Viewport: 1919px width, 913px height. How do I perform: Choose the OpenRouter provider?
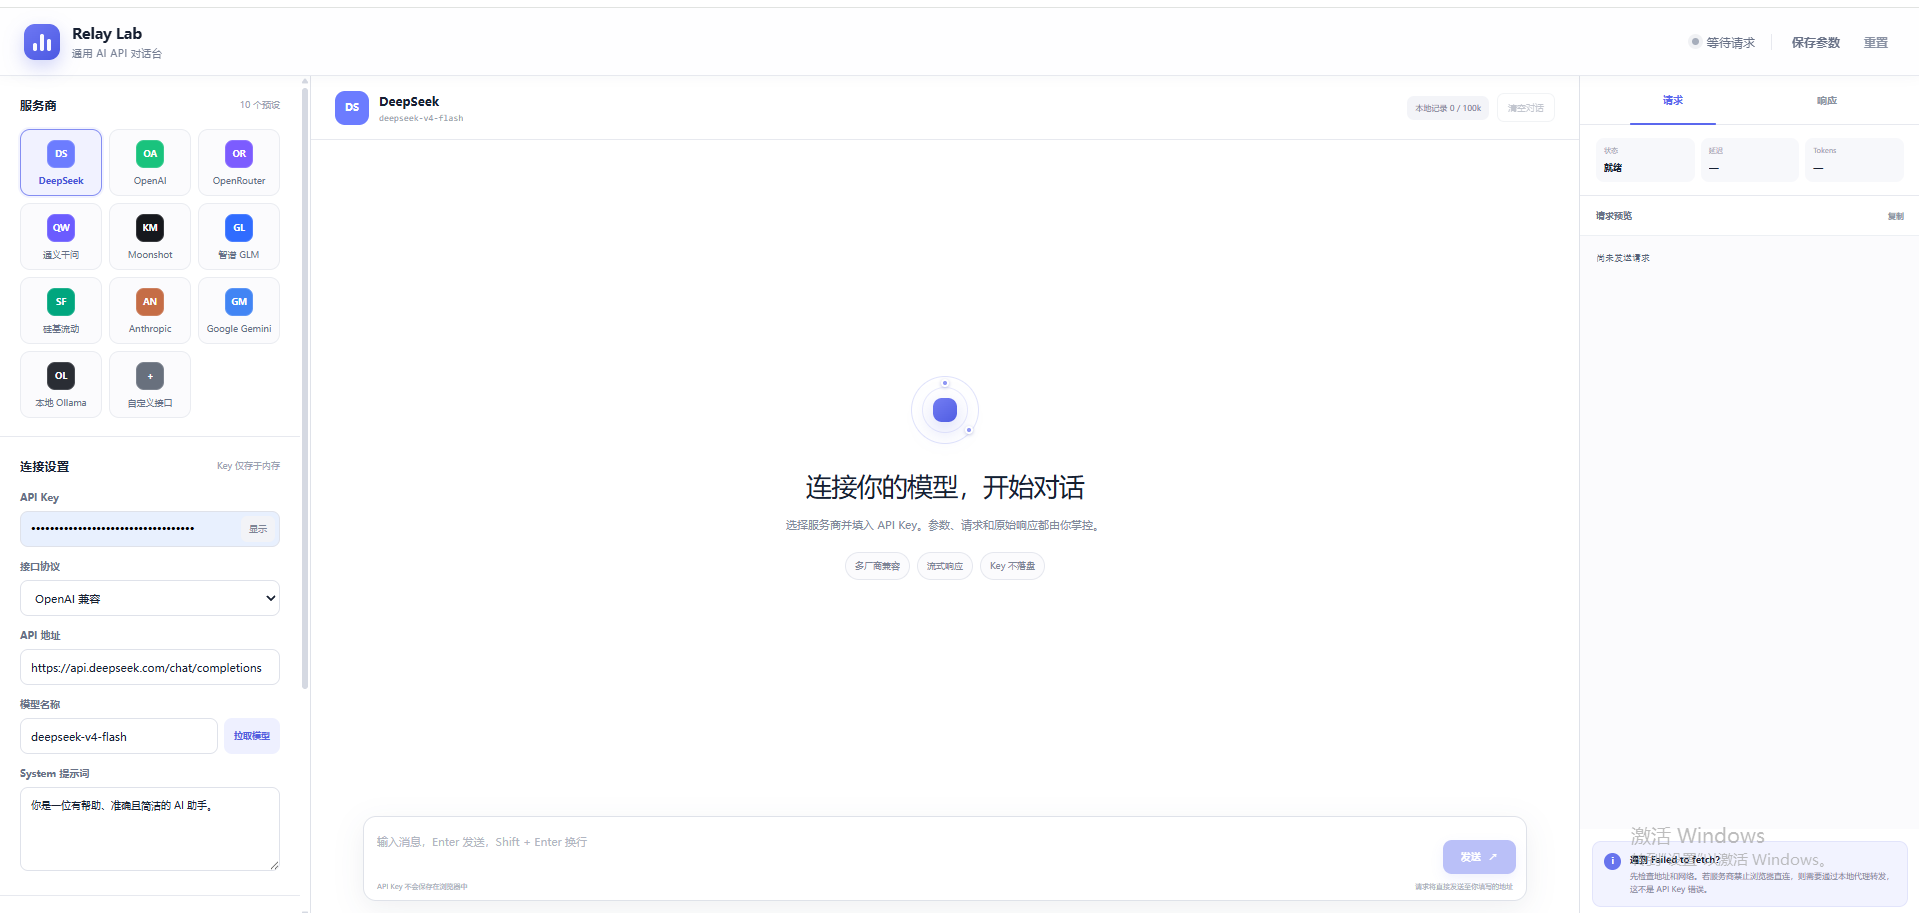tap(239, 162)
